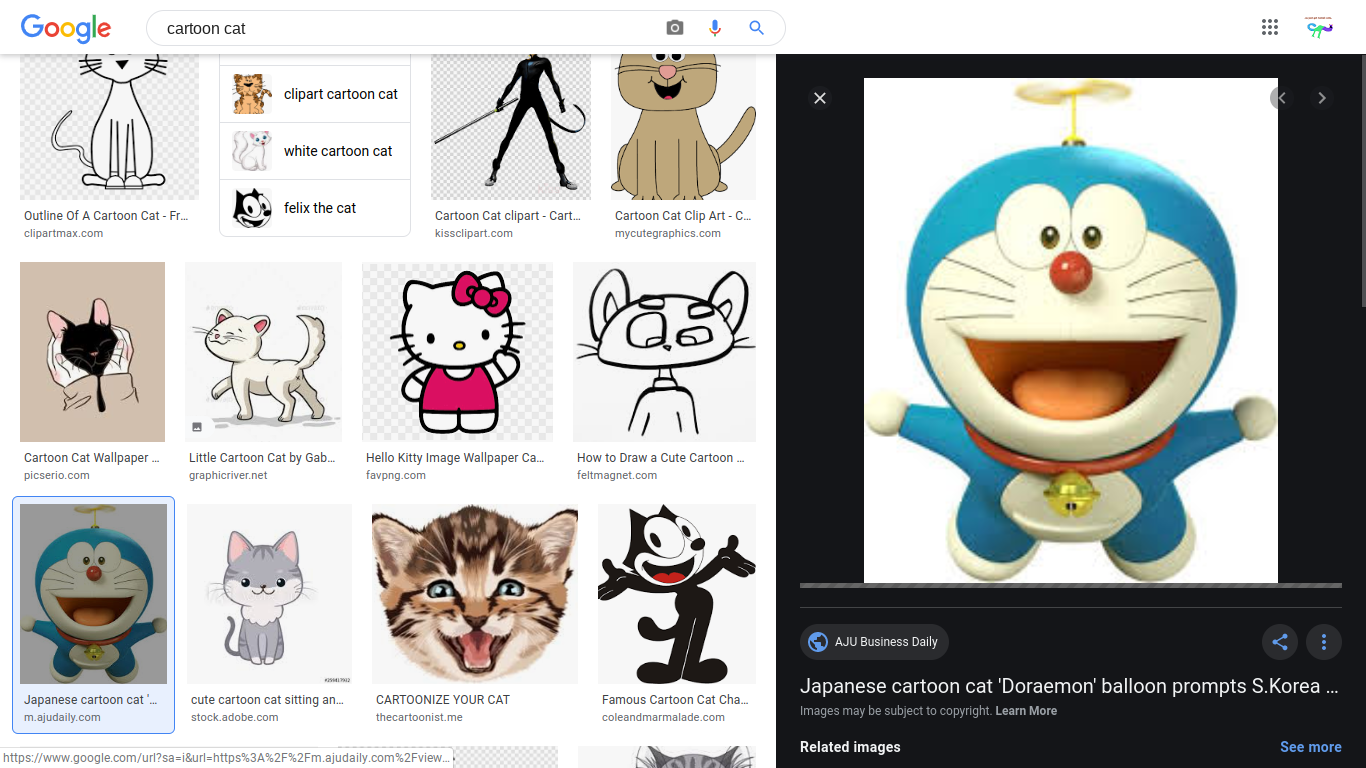
Task: Open the cat outline image thumbnail
Action: coord(109,127)
